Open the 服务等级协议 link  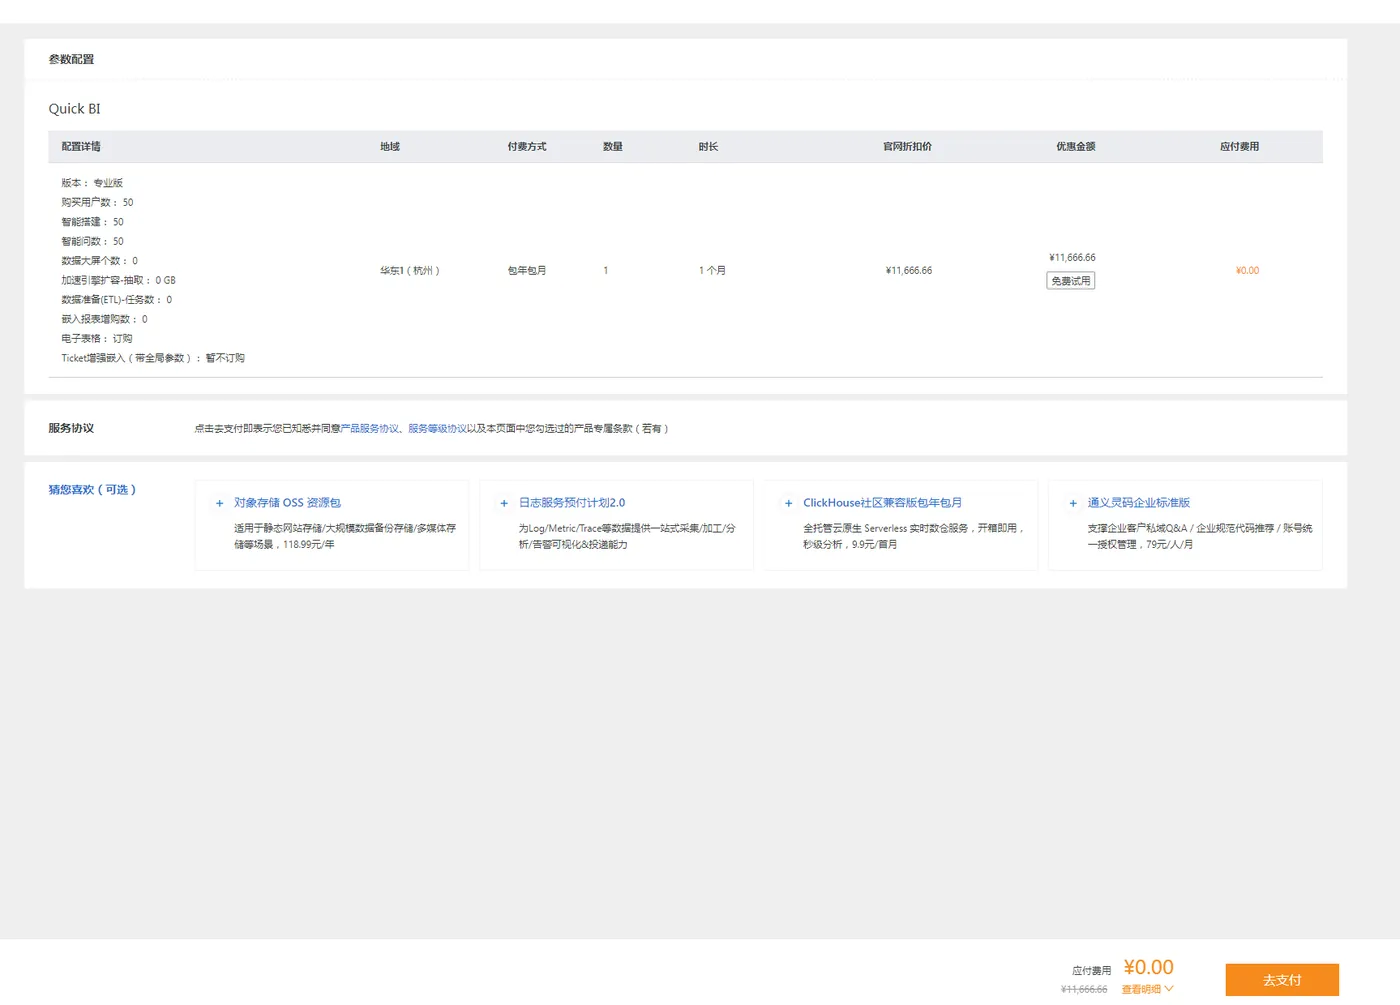point(437,428)
